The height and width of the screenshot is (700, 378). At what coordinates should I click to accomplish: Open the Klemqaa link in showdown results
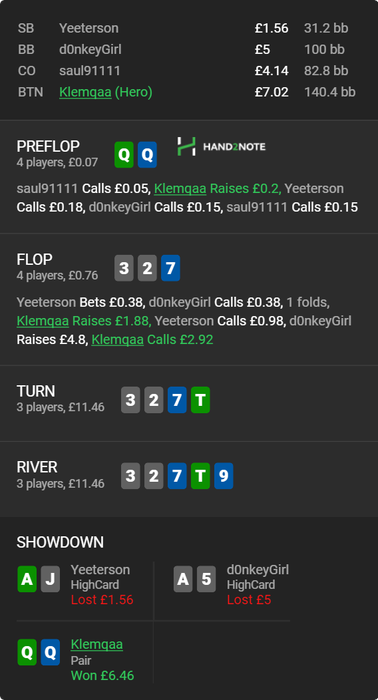(x=97, y=644)
